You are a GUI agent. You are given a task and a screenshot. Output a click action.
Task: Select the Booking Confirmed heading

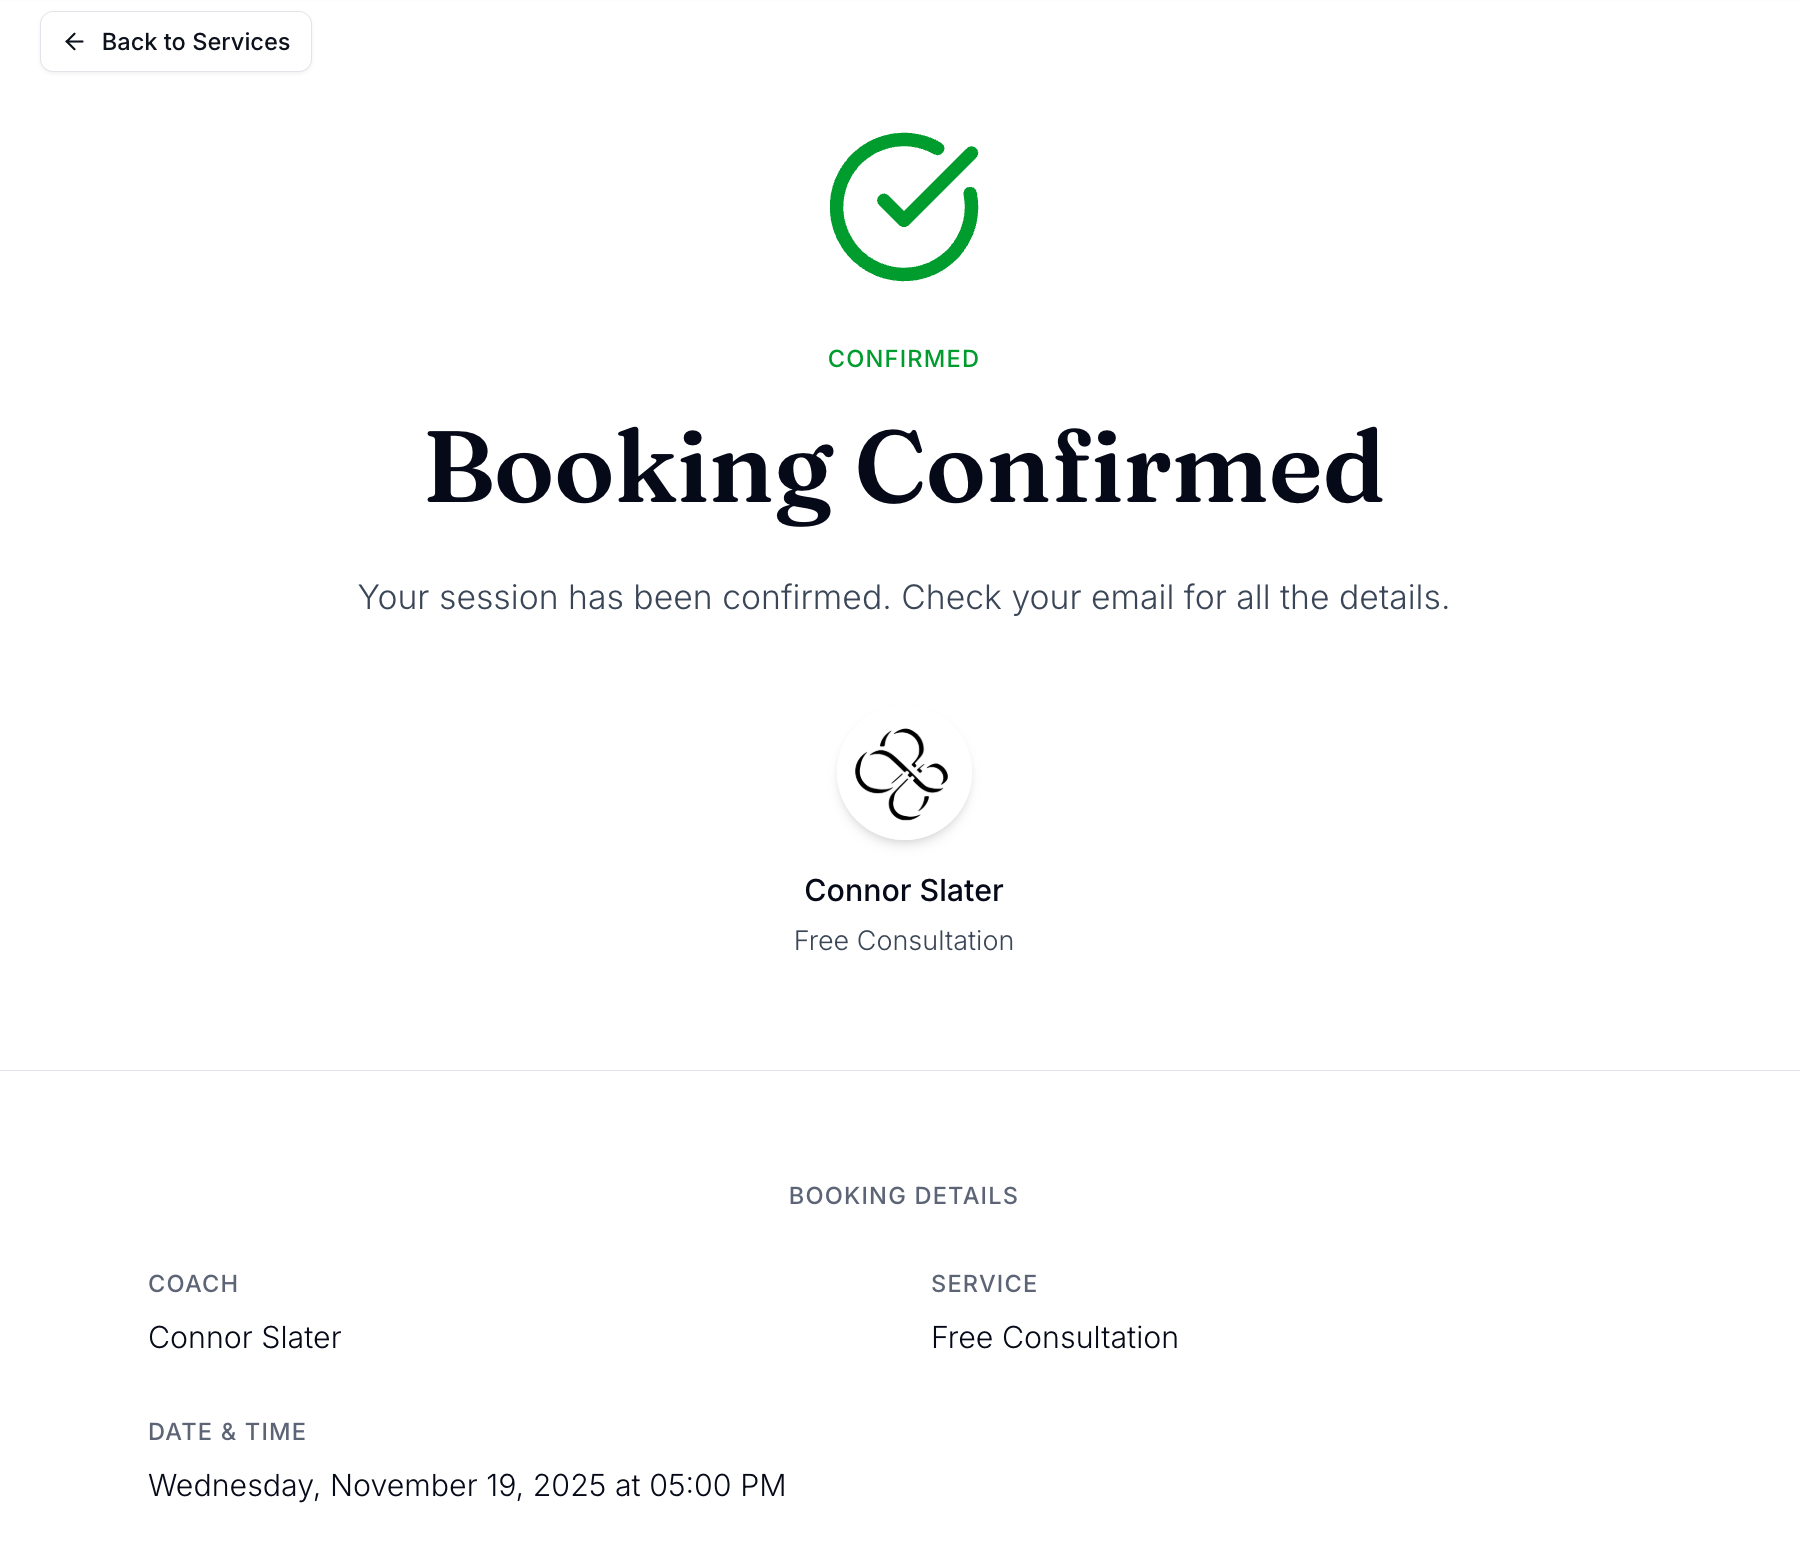[903, 470]
